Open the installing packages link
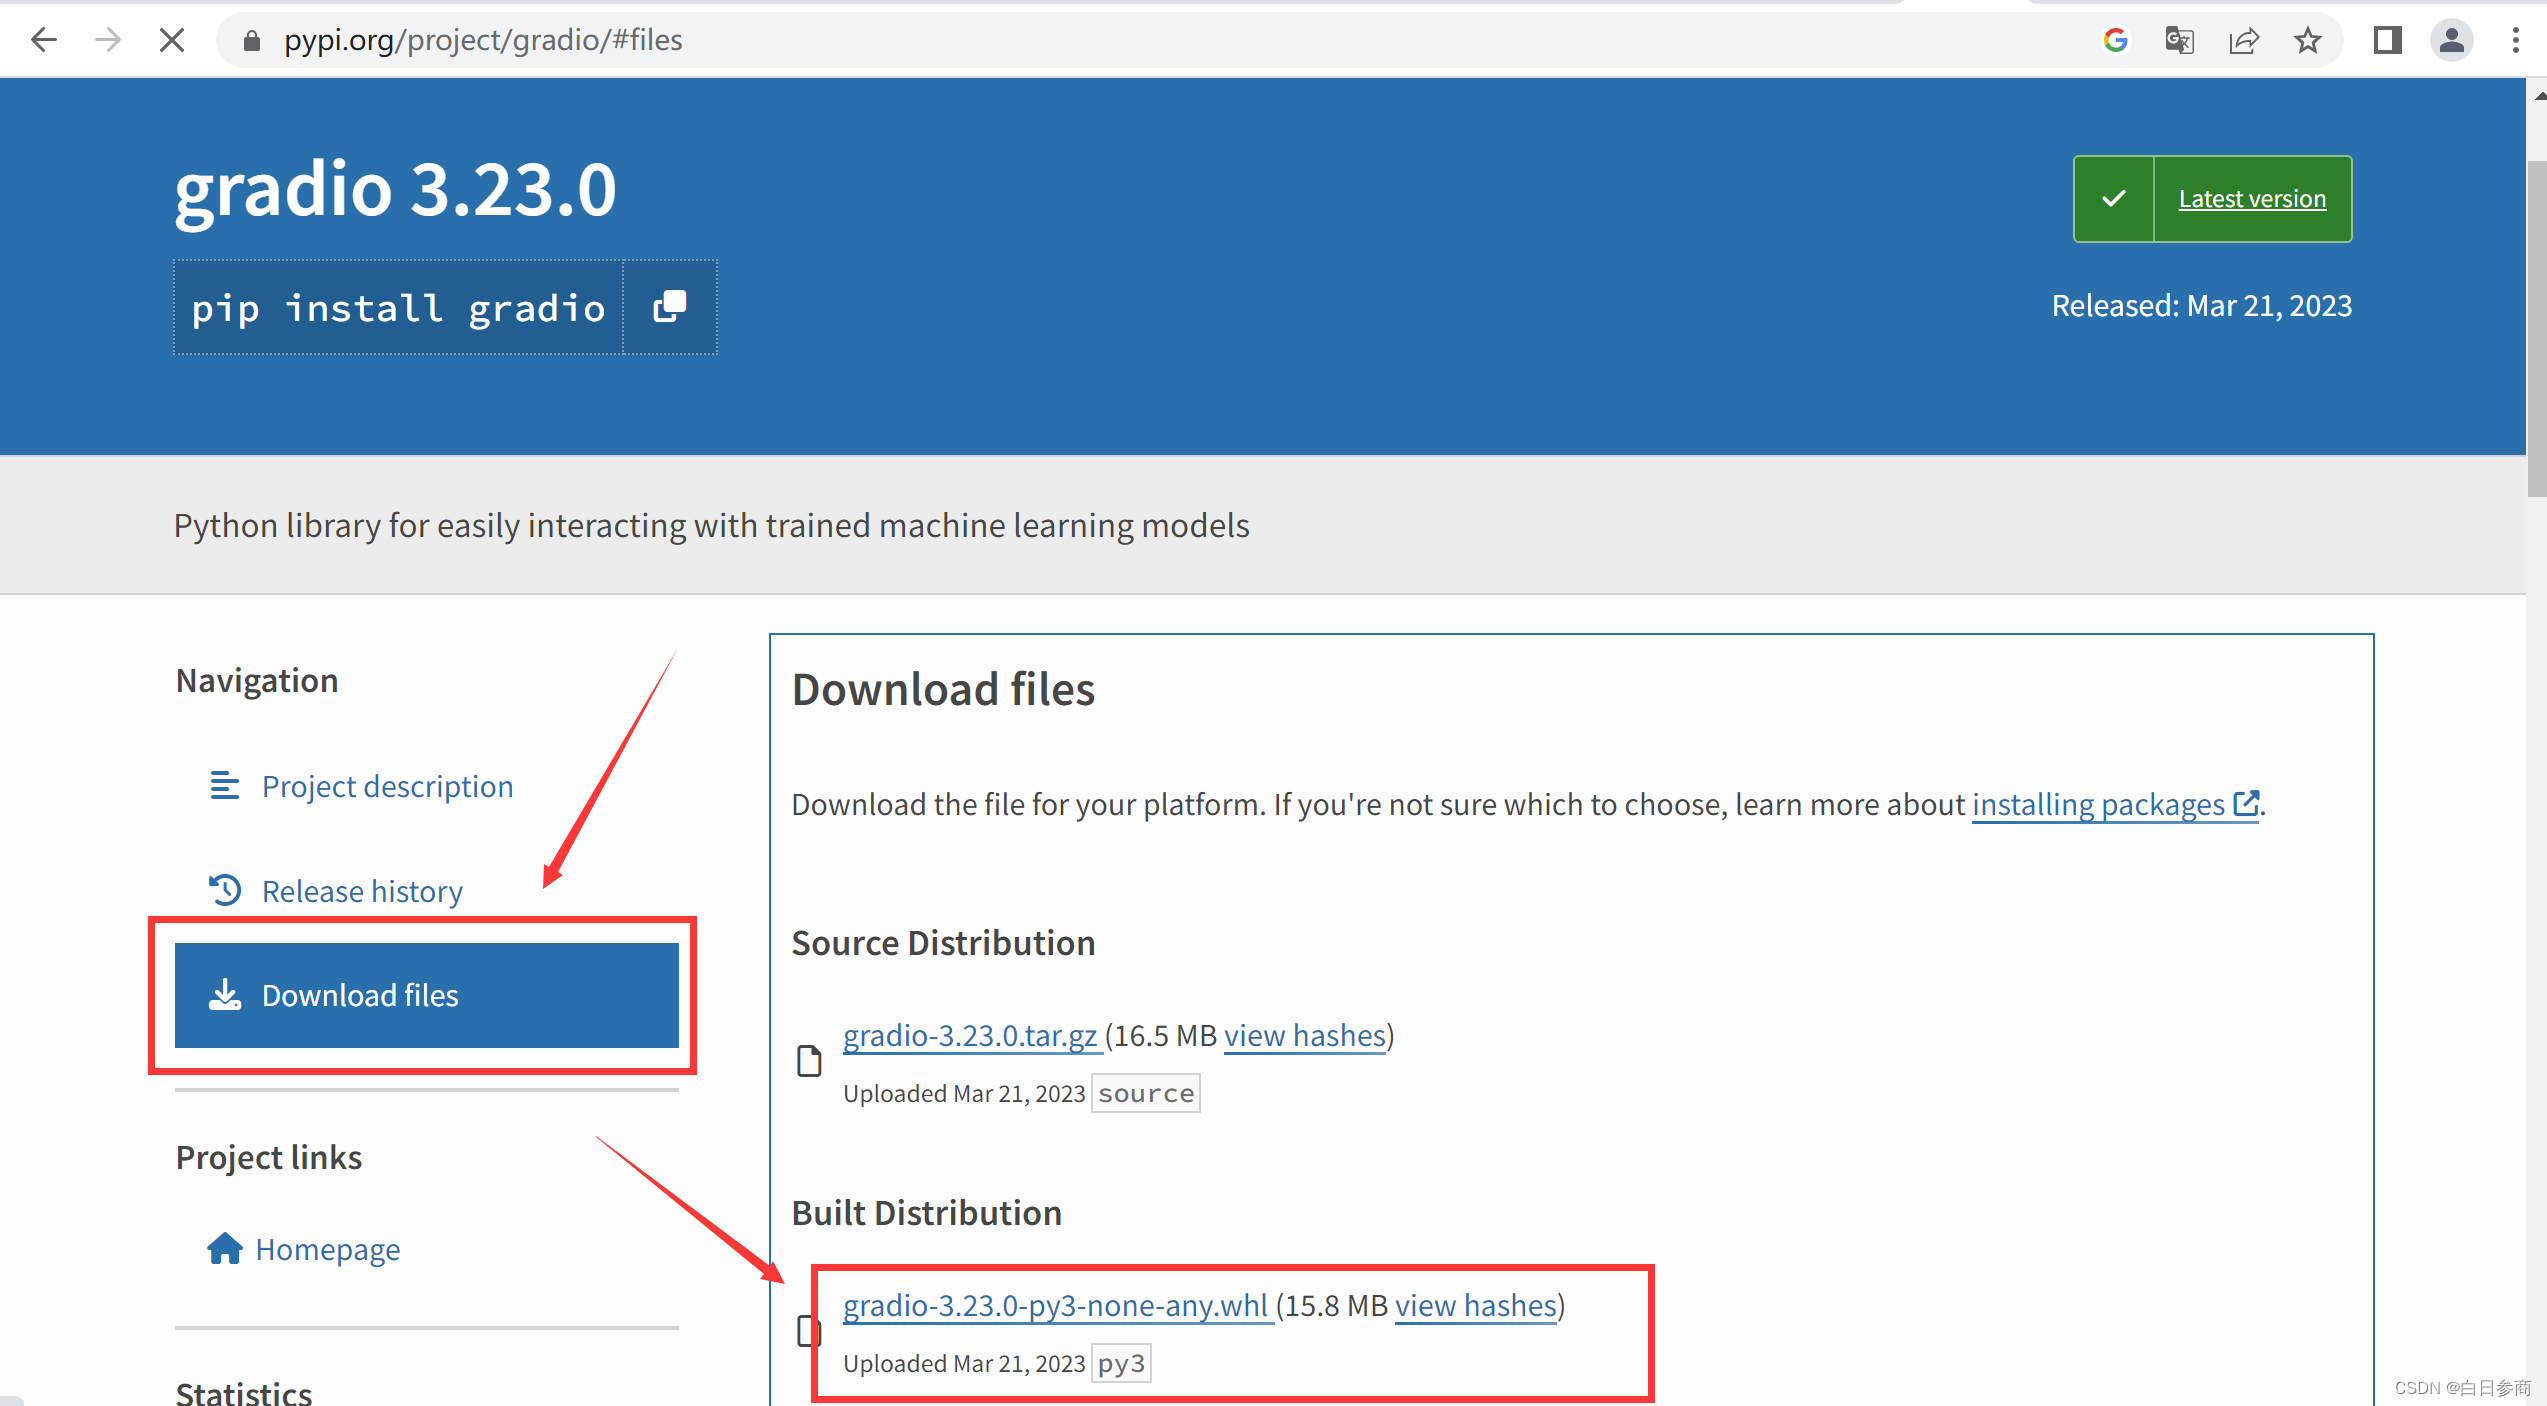The width and height of the screenshot is (2547, 1406). point(2098,804)
